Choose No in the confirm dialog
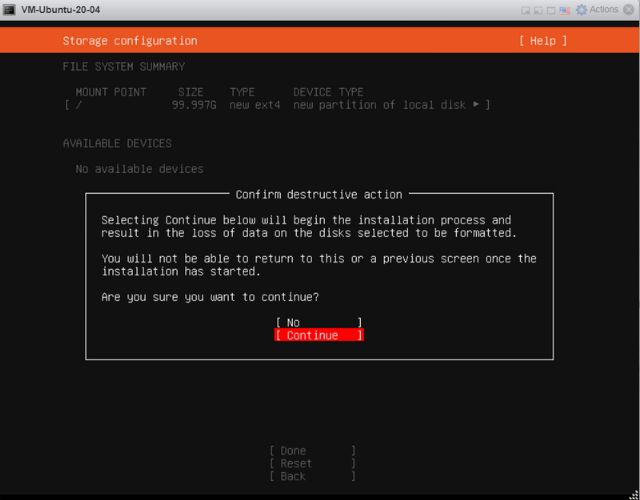The height and width of the screenshot is (500, 640). 319,322
